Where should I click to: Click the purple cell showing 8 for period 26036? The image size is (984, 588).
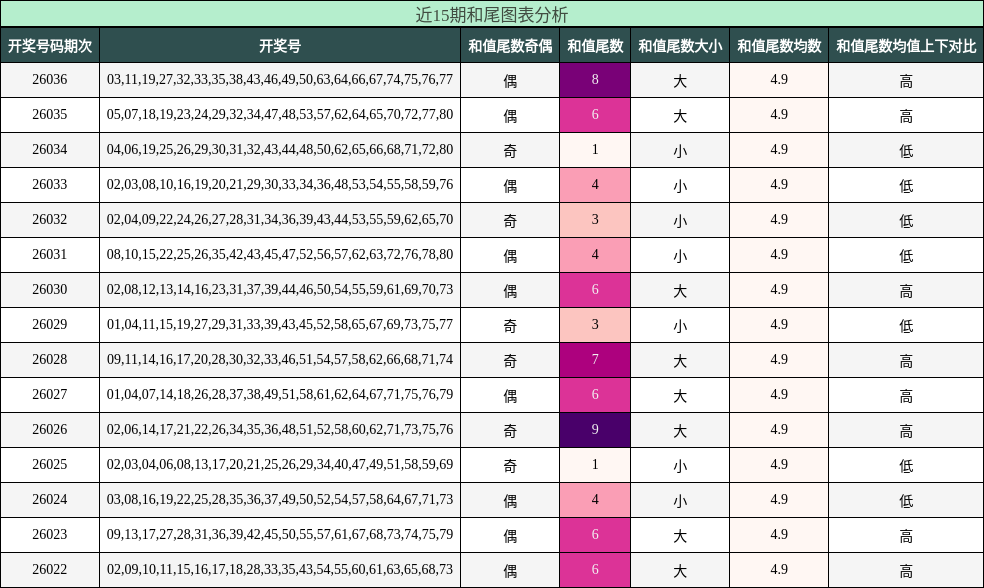click(595, 78)
